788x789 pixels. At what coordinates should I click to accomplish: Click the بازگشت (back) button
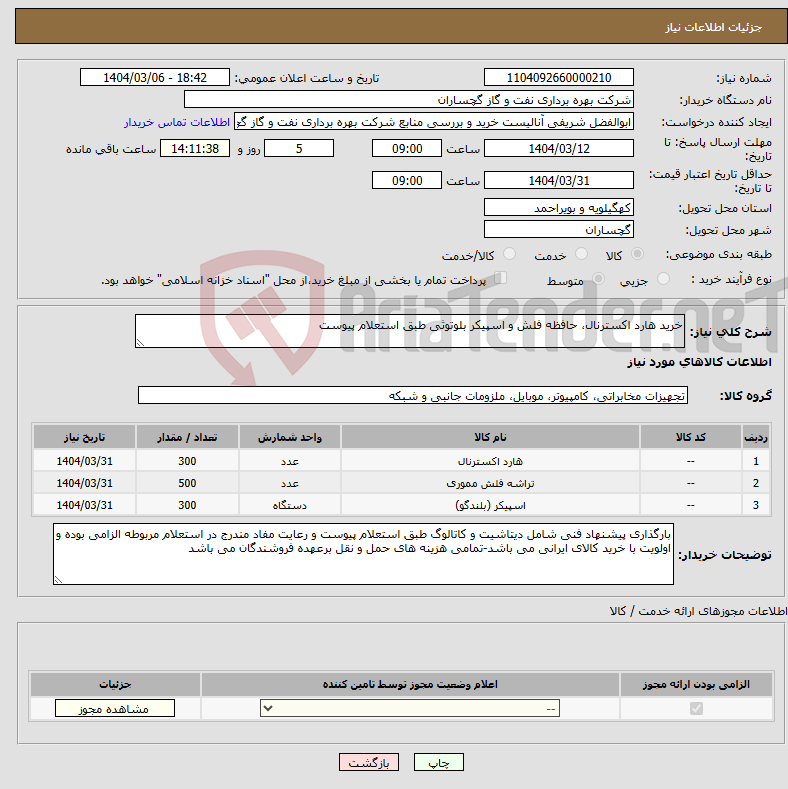(369, 763)
